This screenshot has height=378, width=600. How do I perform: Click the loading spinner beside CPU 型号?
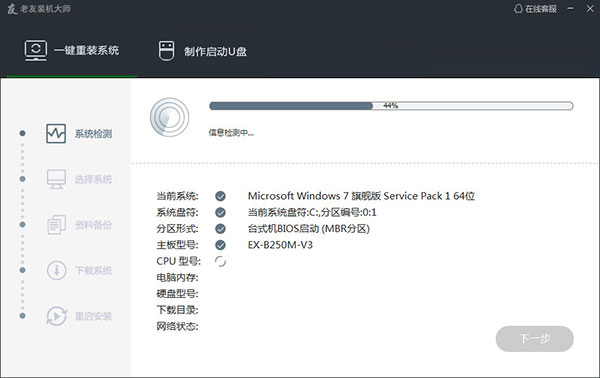tap(220, 261)
